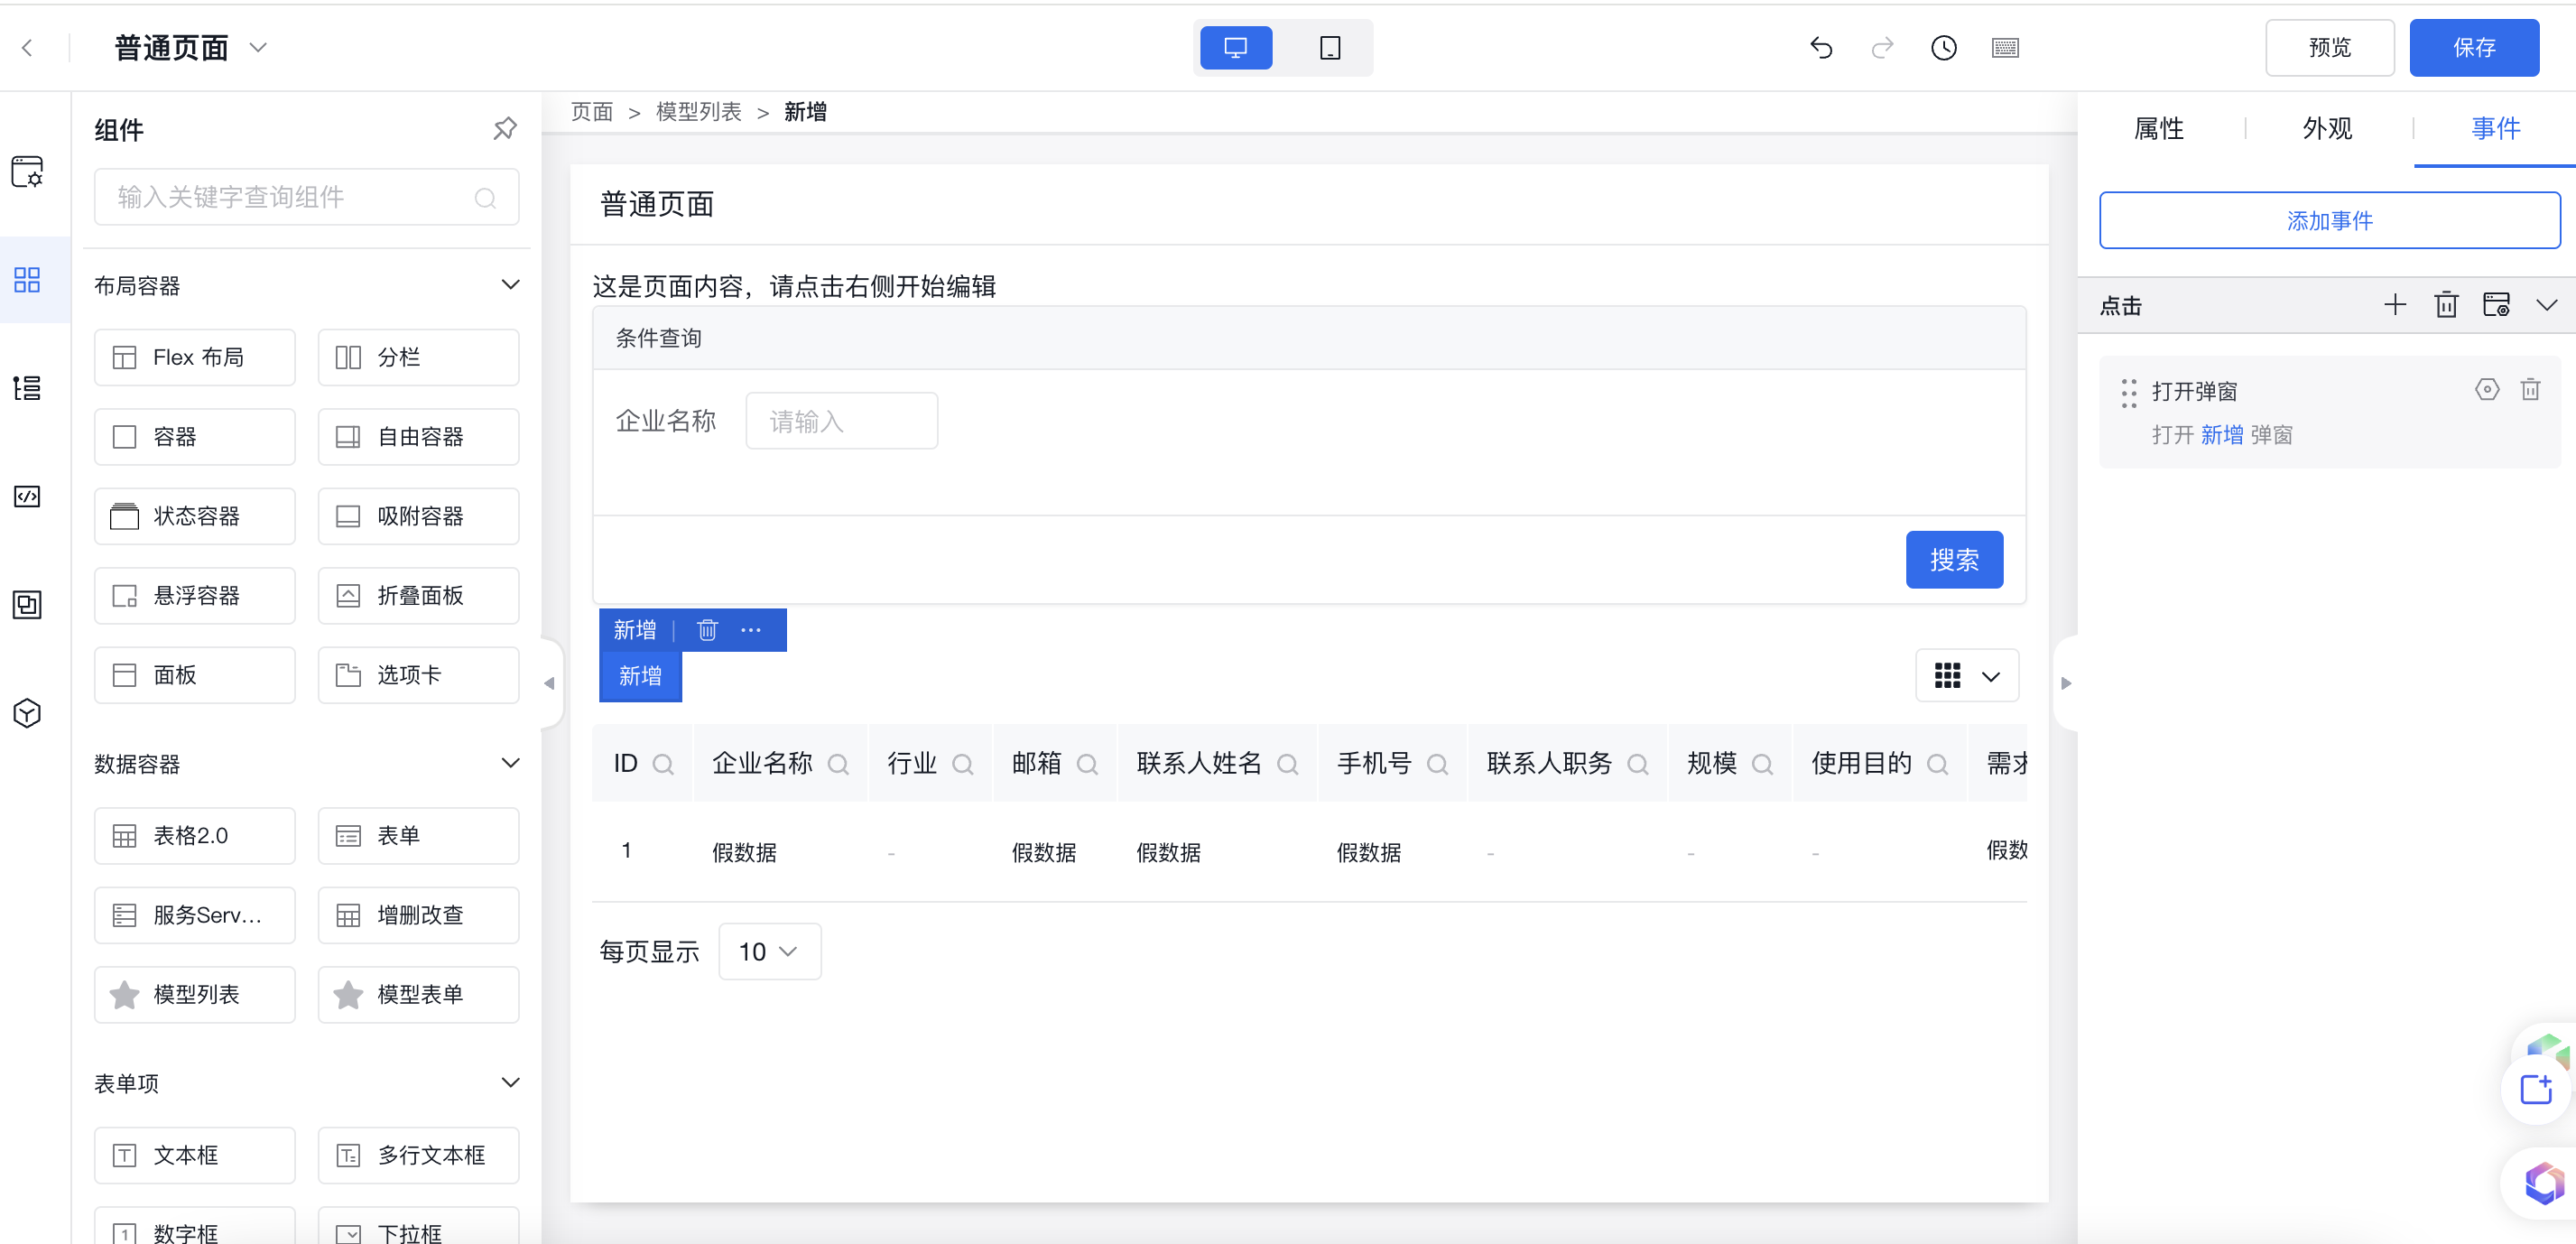The height and width of the screenshot is (1244, 2576).
Task: Click search icon in 使用目的 column header
Action: 1937,764
